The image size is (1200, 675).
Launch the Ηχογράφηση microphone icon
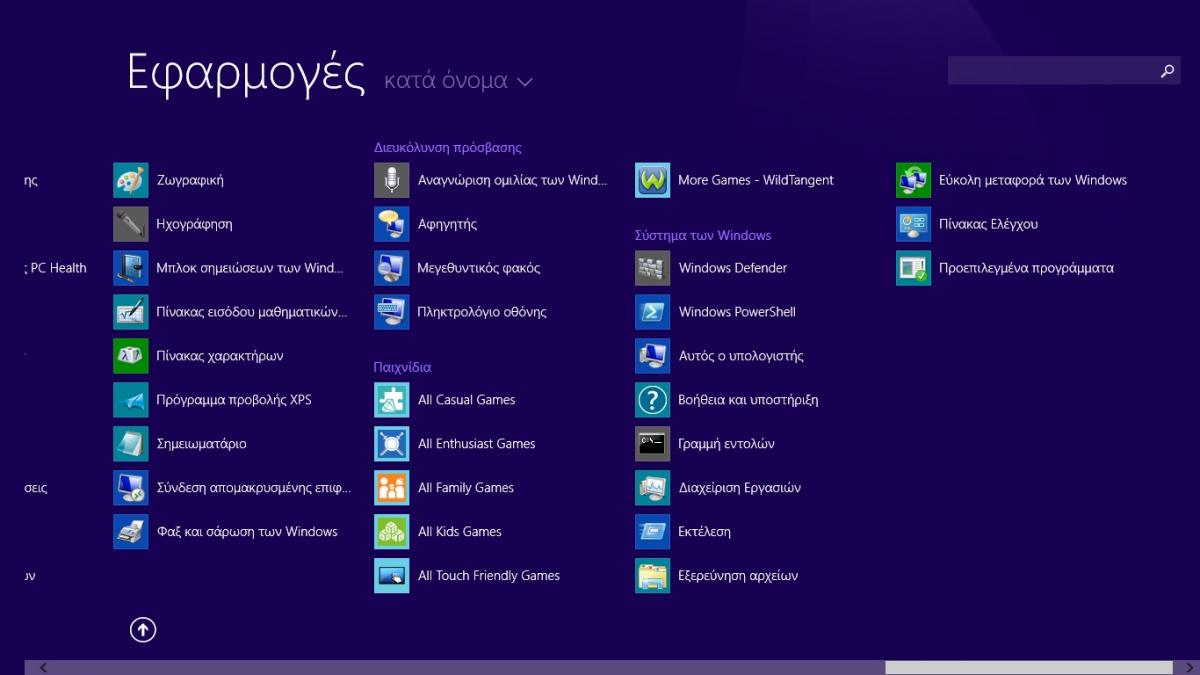click(131, 224)
